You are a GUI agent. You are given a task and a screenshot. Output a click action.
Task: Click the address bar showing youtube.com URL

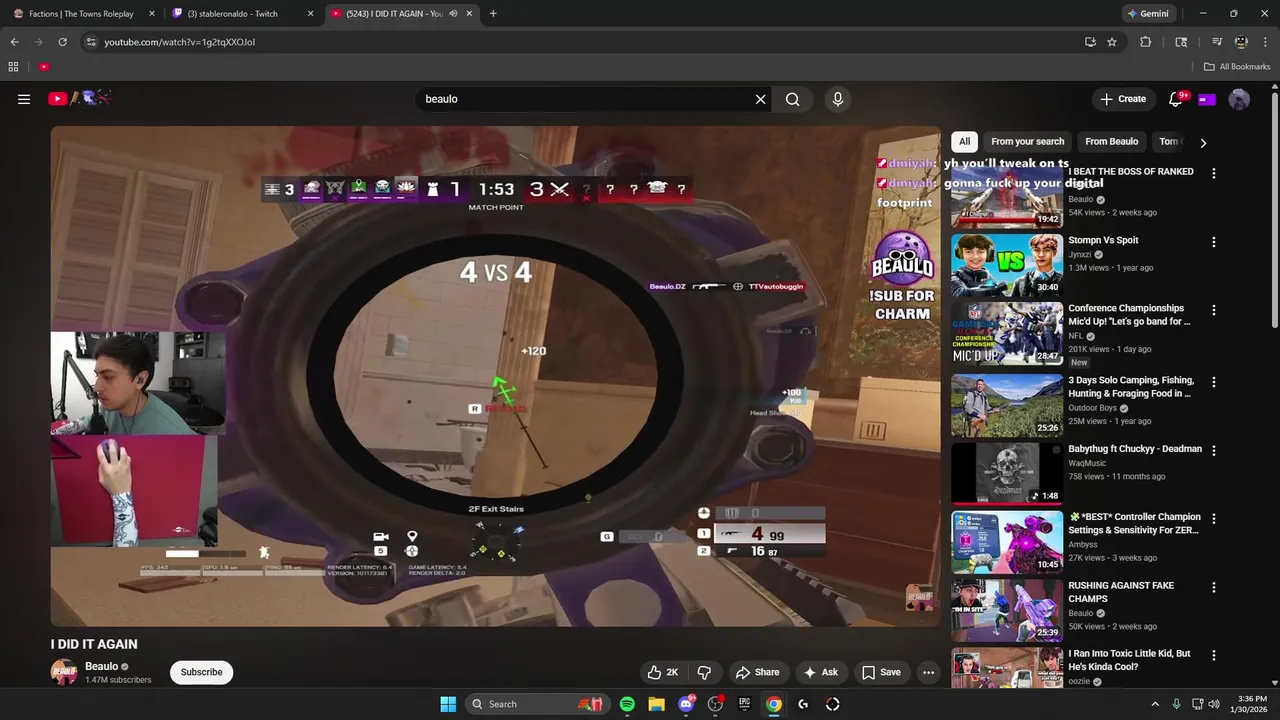click(580, 42)
